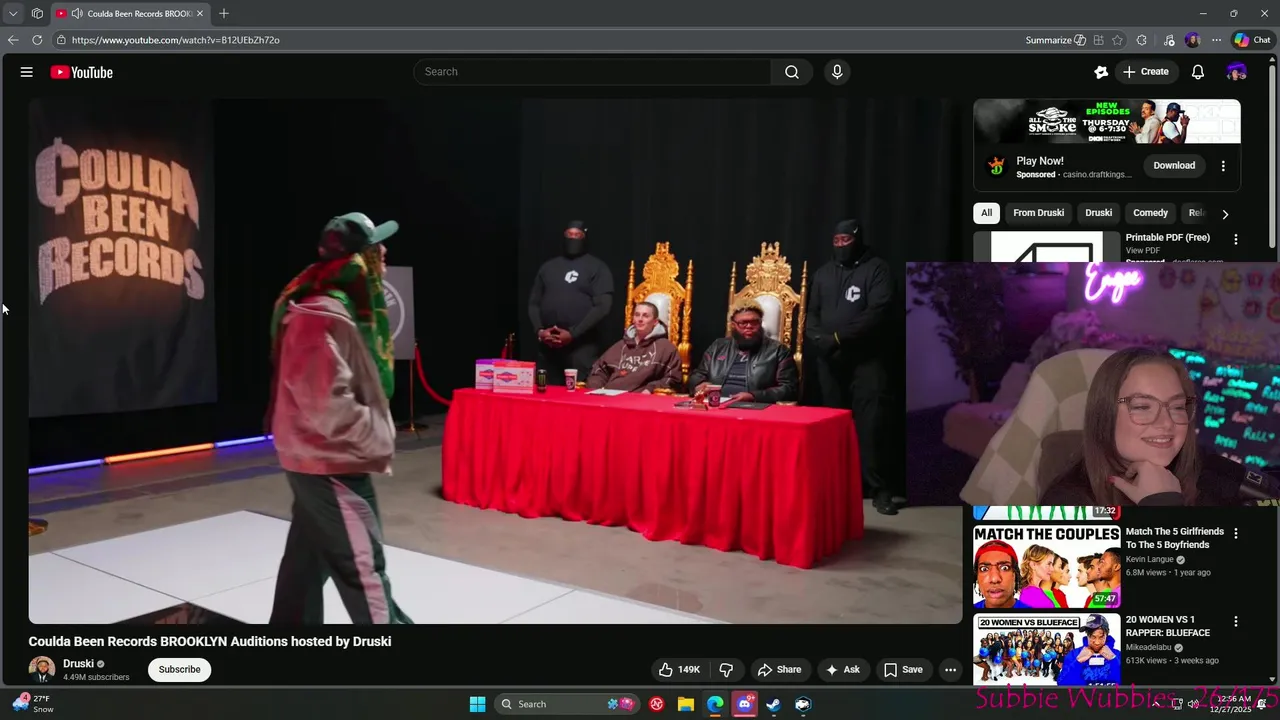Image resolution: width=1280 pixels, height=720 pixels.
Task: Open options menu for sponsored DraftKings ad
Action: tap(1223, 166)
